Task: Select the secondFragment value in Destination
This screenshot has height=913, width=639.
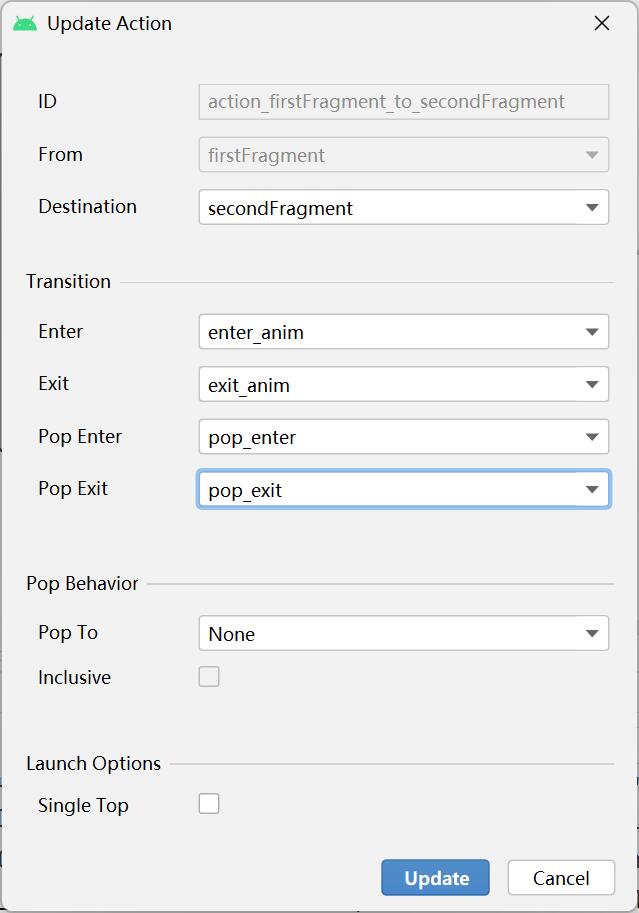Action: [x=280, y=208]
